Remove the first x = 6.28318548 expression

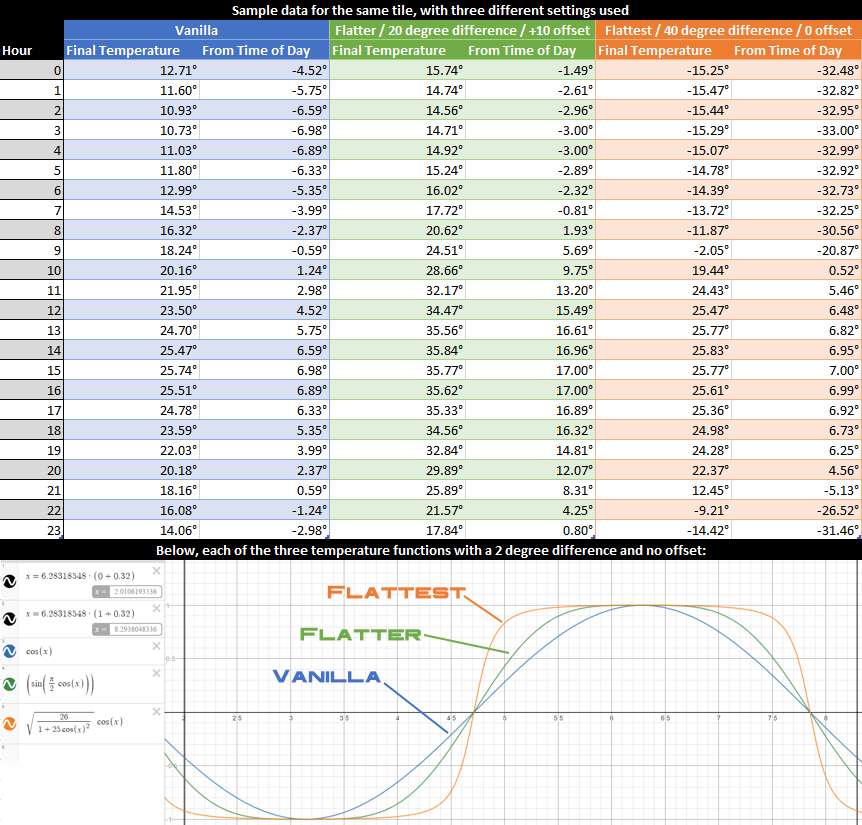(156, 571)
